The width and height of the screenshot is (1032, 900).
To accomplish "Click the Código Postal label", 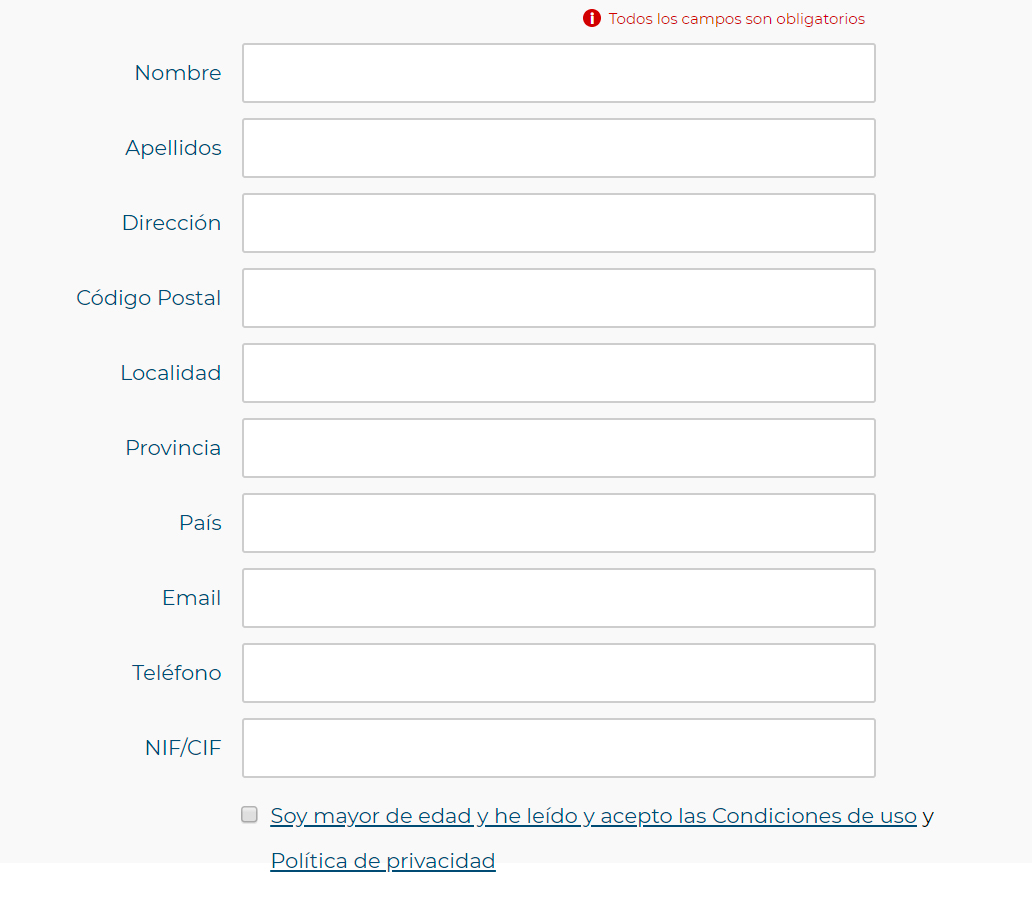I will pyautogui.click(x=149, y=298).
